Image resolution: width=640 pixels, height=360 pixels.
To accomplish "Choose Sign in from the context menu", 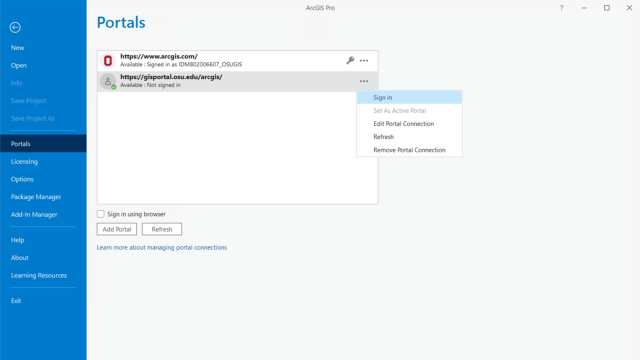I will click(409, 98).
